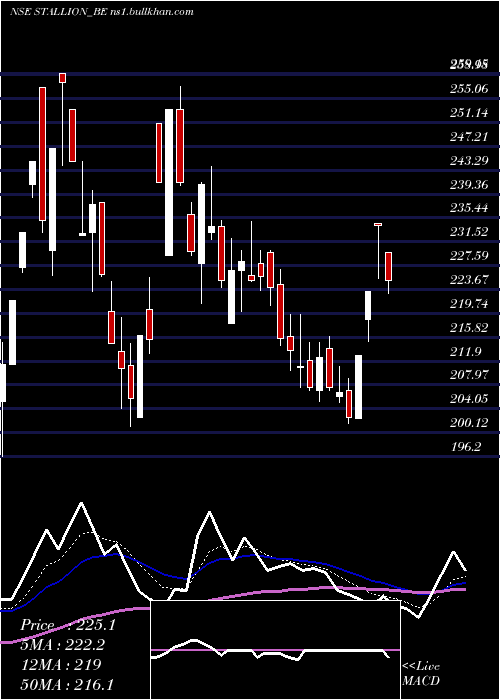Screen dimensions: 500x700
Task: Select the 215.82 price axis label
Action: tap(469, 328)
